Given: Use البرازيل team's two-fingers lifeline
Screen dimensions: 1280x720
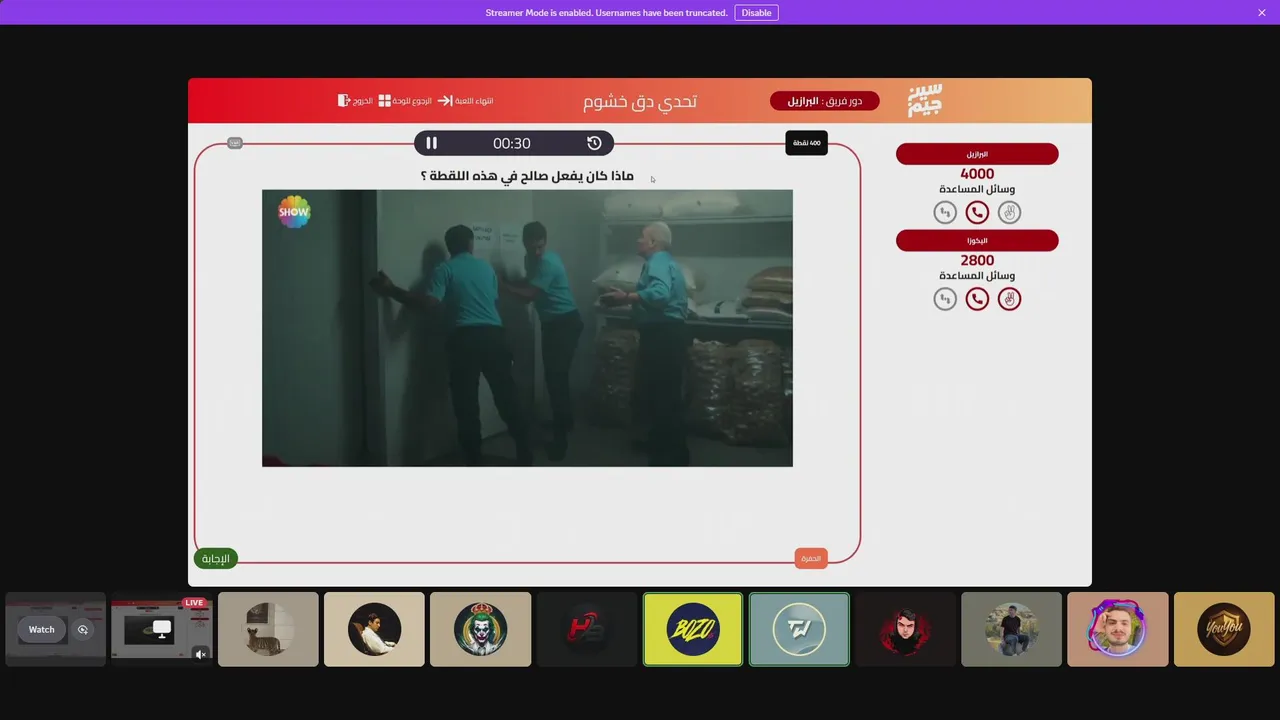Looking at the screenshot, I should [x=1009, y=212].
